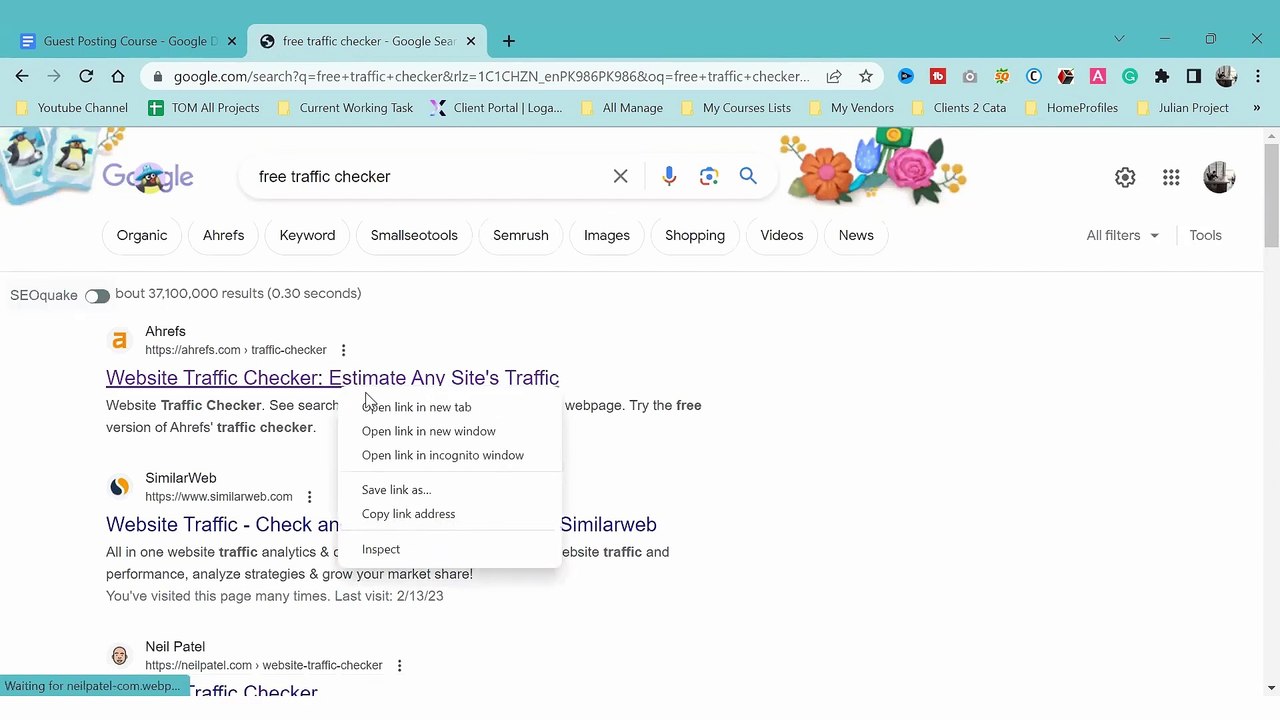Switch to Shopping results
The image size is (1280, 720).
click(x=695, y=235)
